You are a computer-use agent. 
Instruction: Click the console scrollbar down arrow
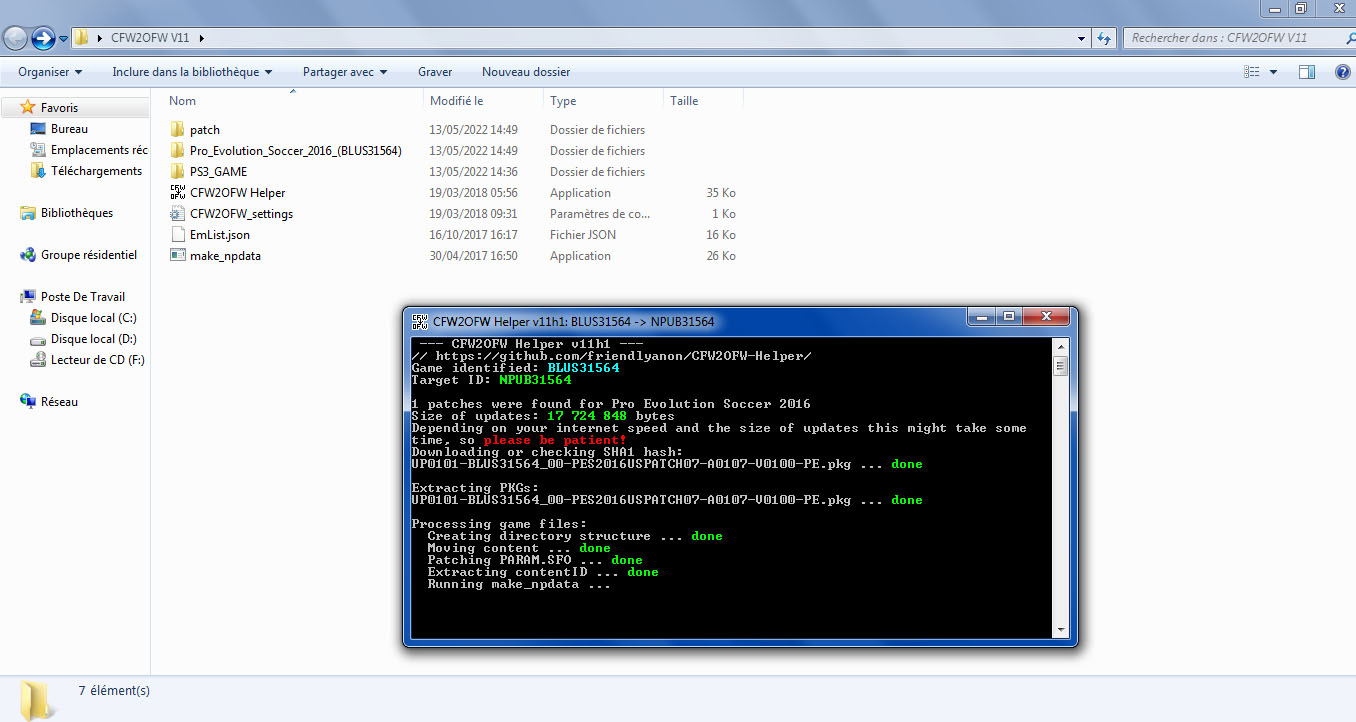point(1060,629)
